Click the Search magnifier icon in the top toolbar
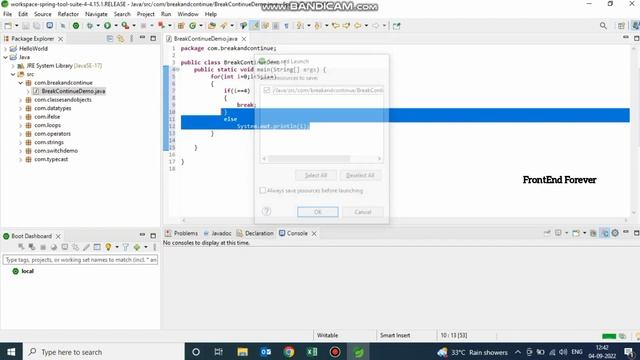 coord(603,26)
